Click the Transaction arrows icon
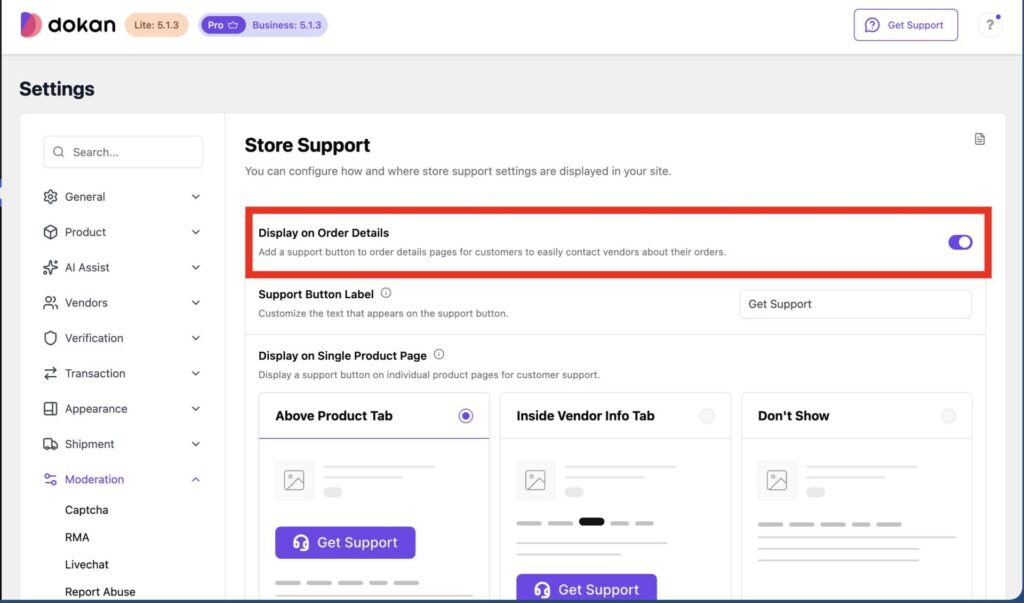 coord(50,373)
